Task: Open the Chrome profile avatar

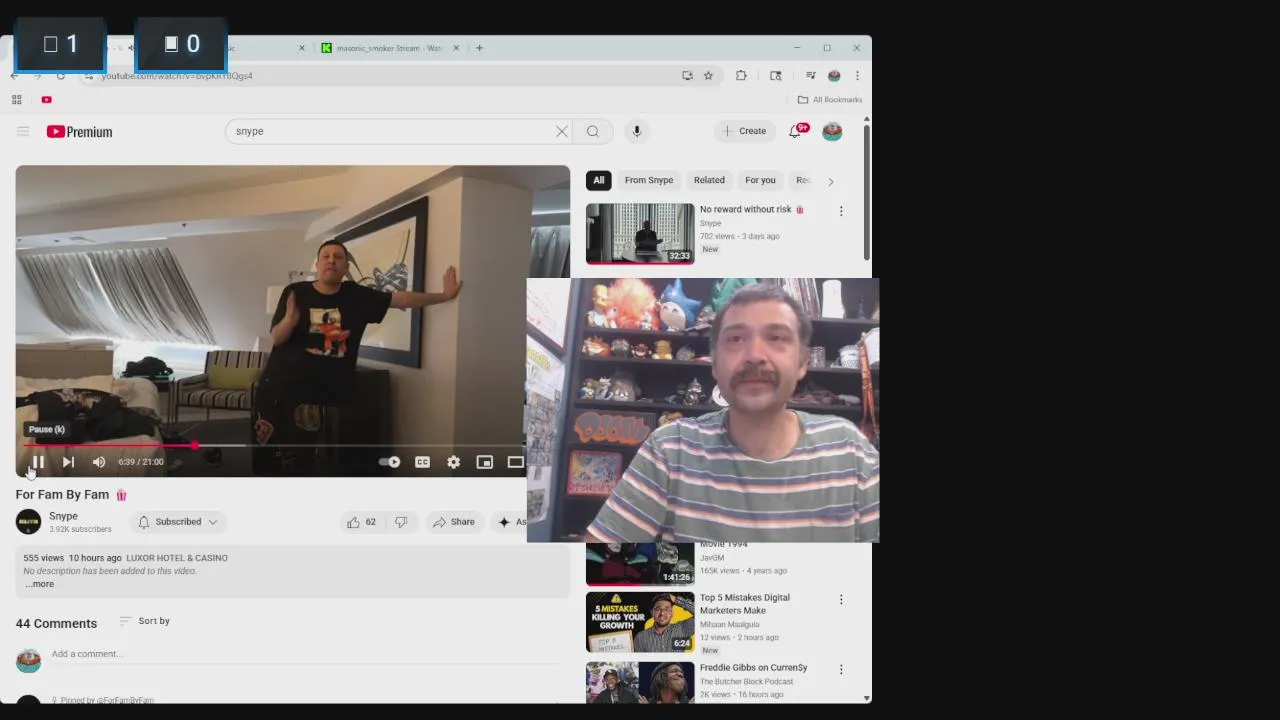Action: [834, 76]
